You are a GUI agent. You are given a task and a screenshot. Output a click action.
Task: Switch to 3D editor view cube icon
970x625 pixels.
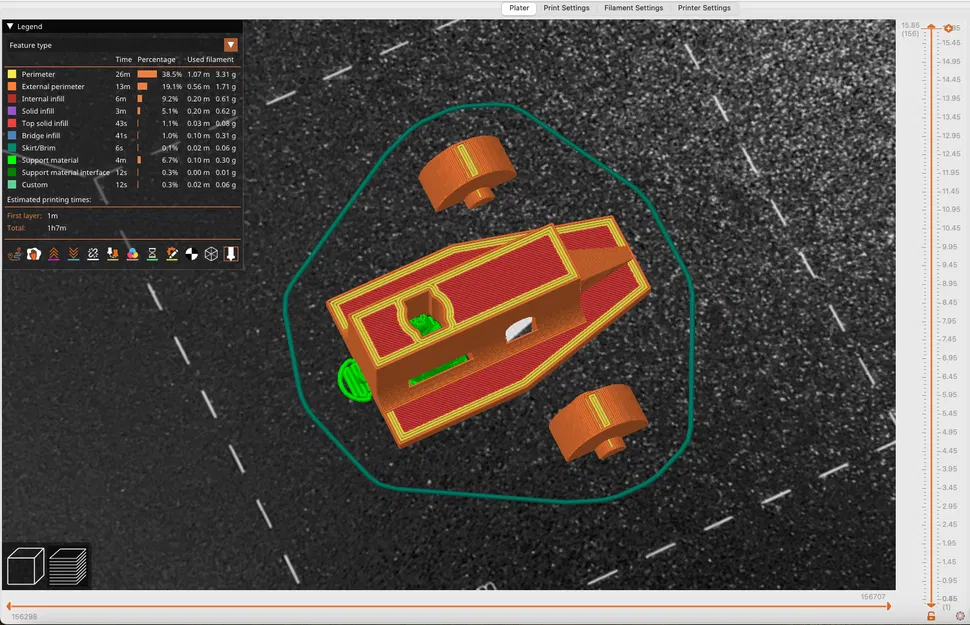pyautogui.click(x=25, y=566)
